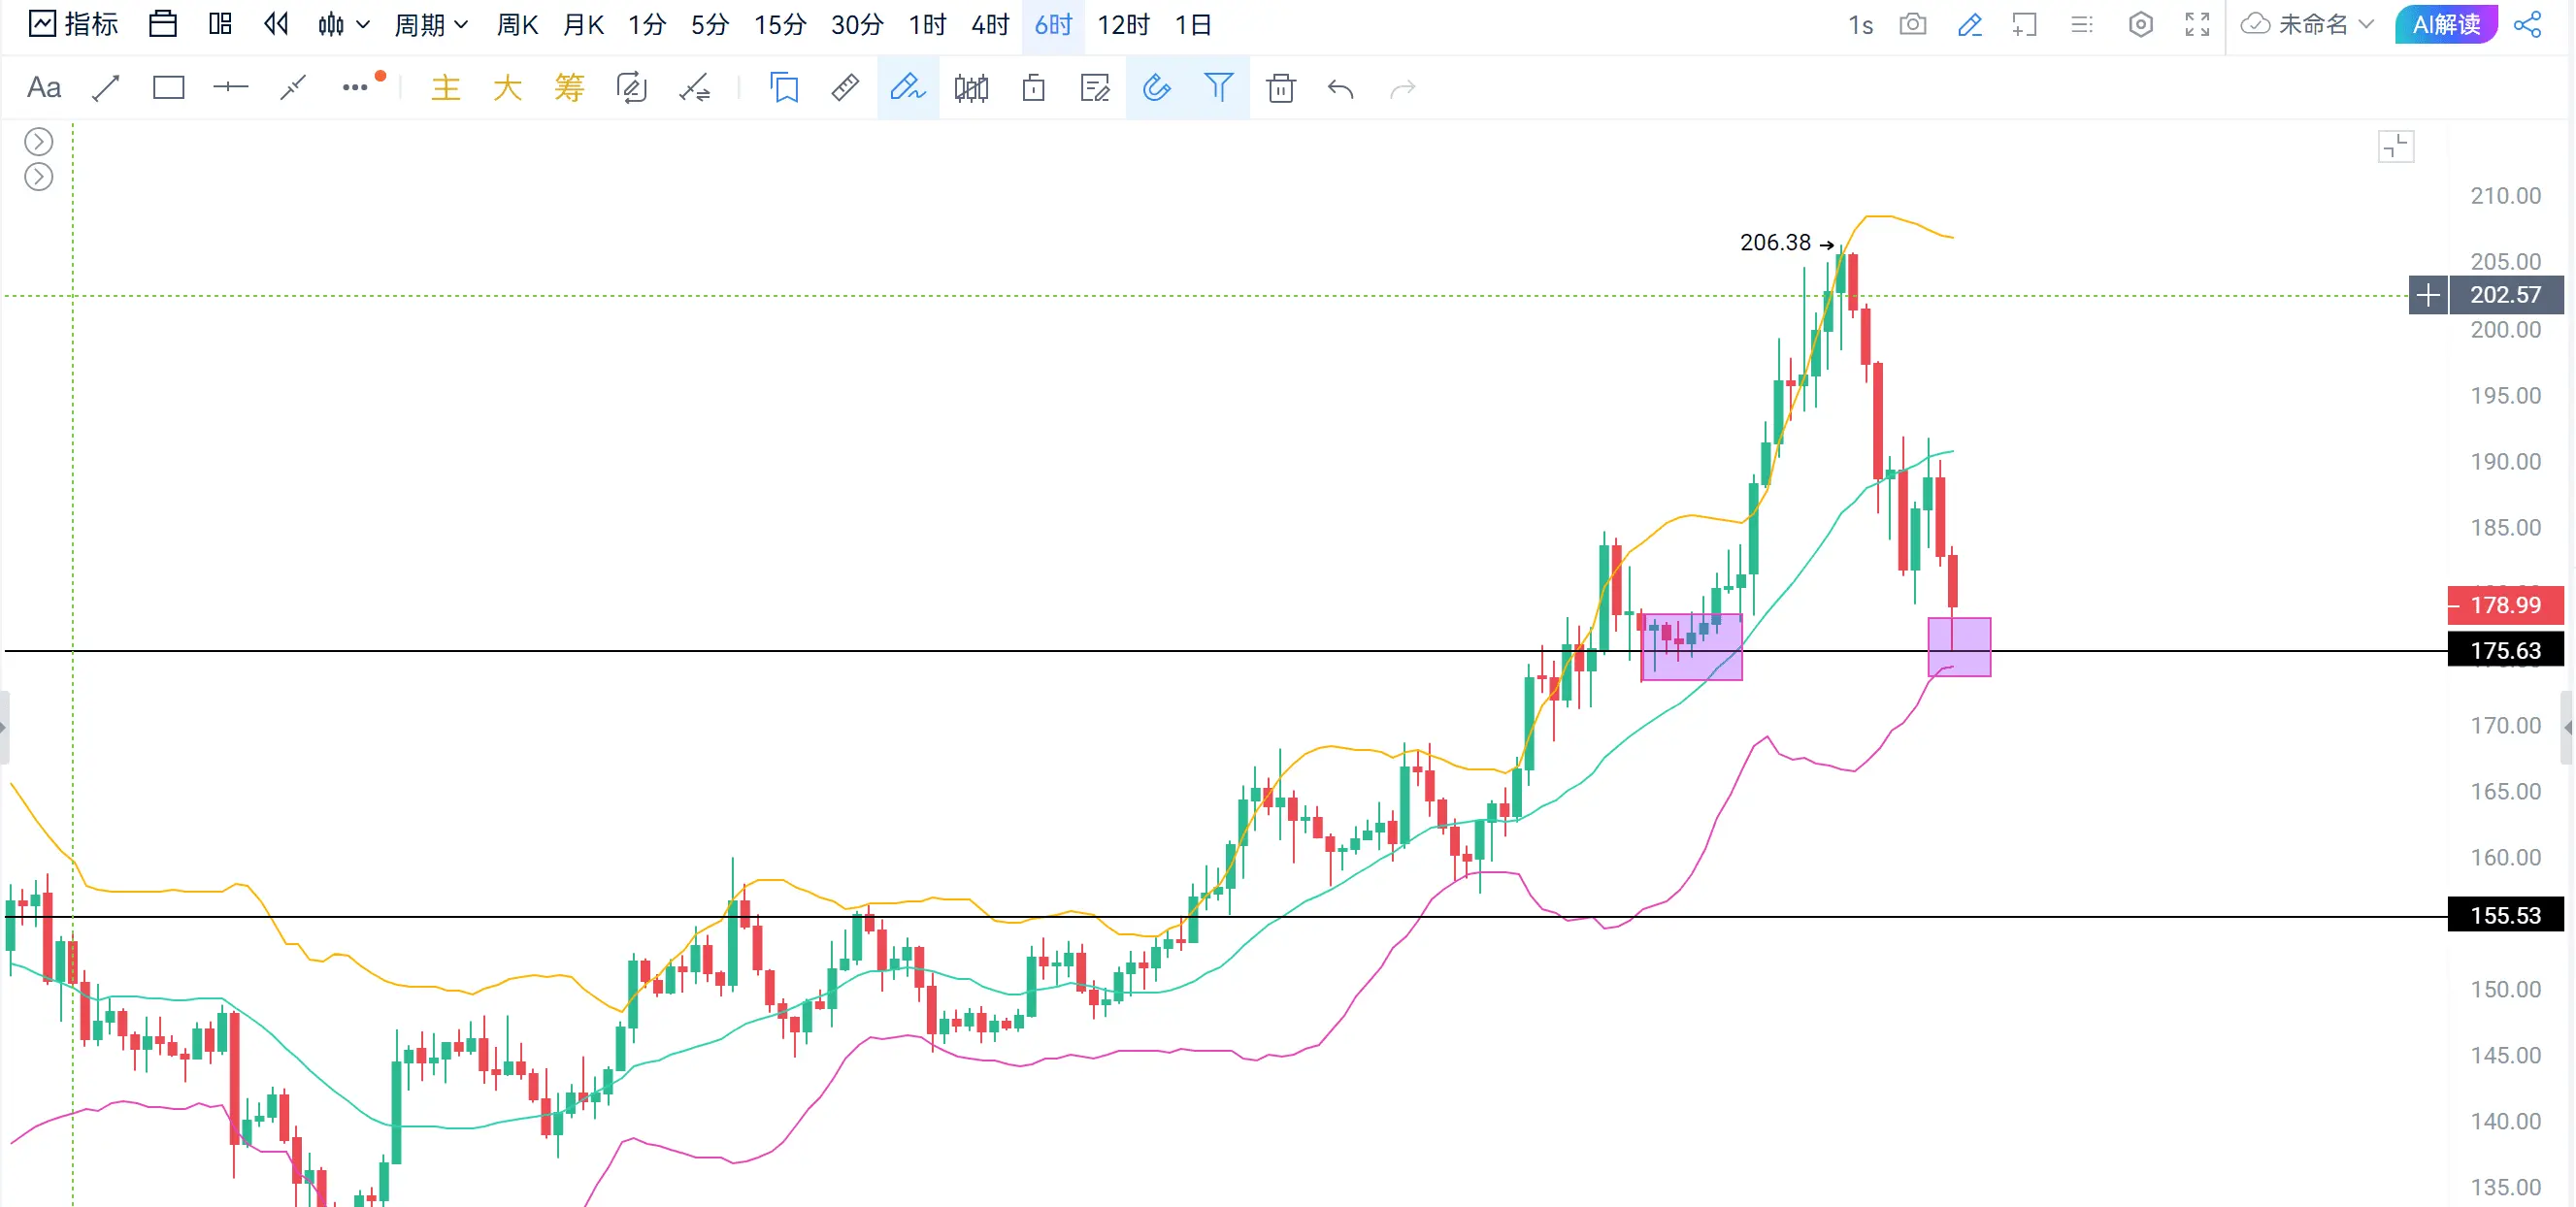This screenshot has width=2576, height=1207.
Task: Expand the first circled arrow legend
Action: [x=38, y=141]
